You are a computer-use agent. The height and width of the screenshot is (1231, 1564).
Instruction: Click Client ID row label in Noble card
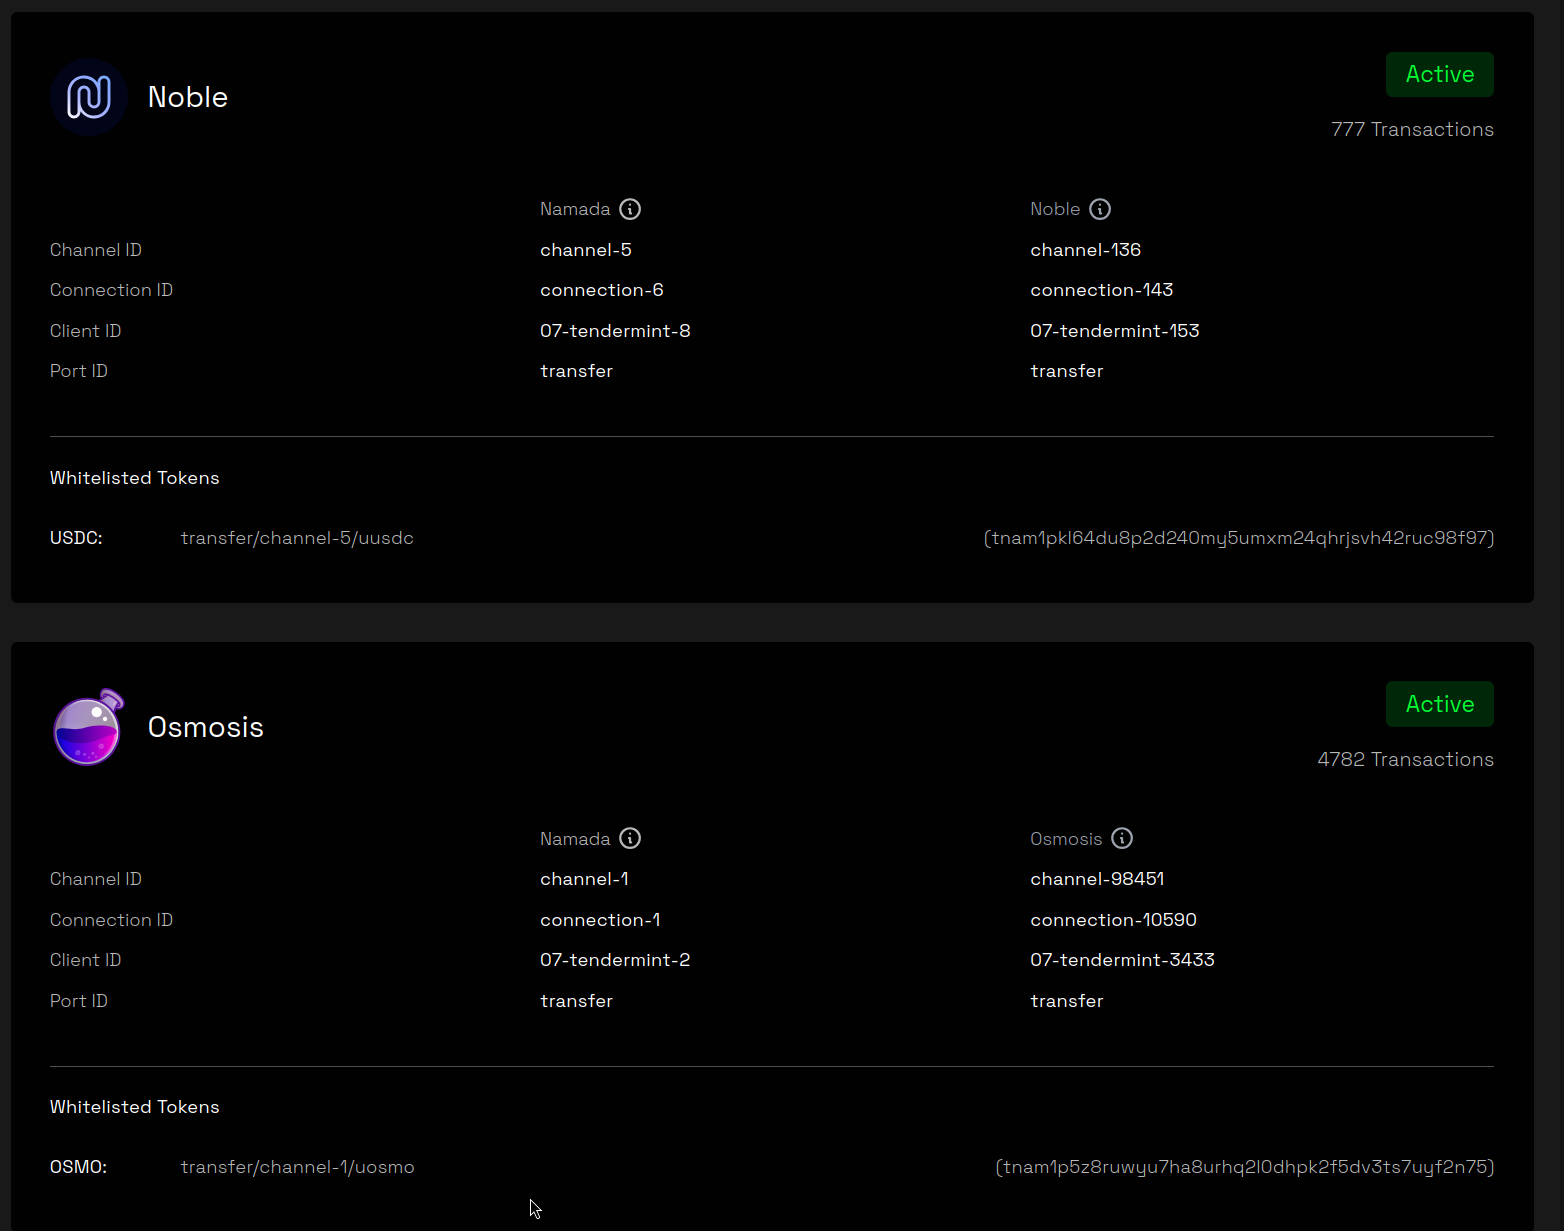point(85,331)
